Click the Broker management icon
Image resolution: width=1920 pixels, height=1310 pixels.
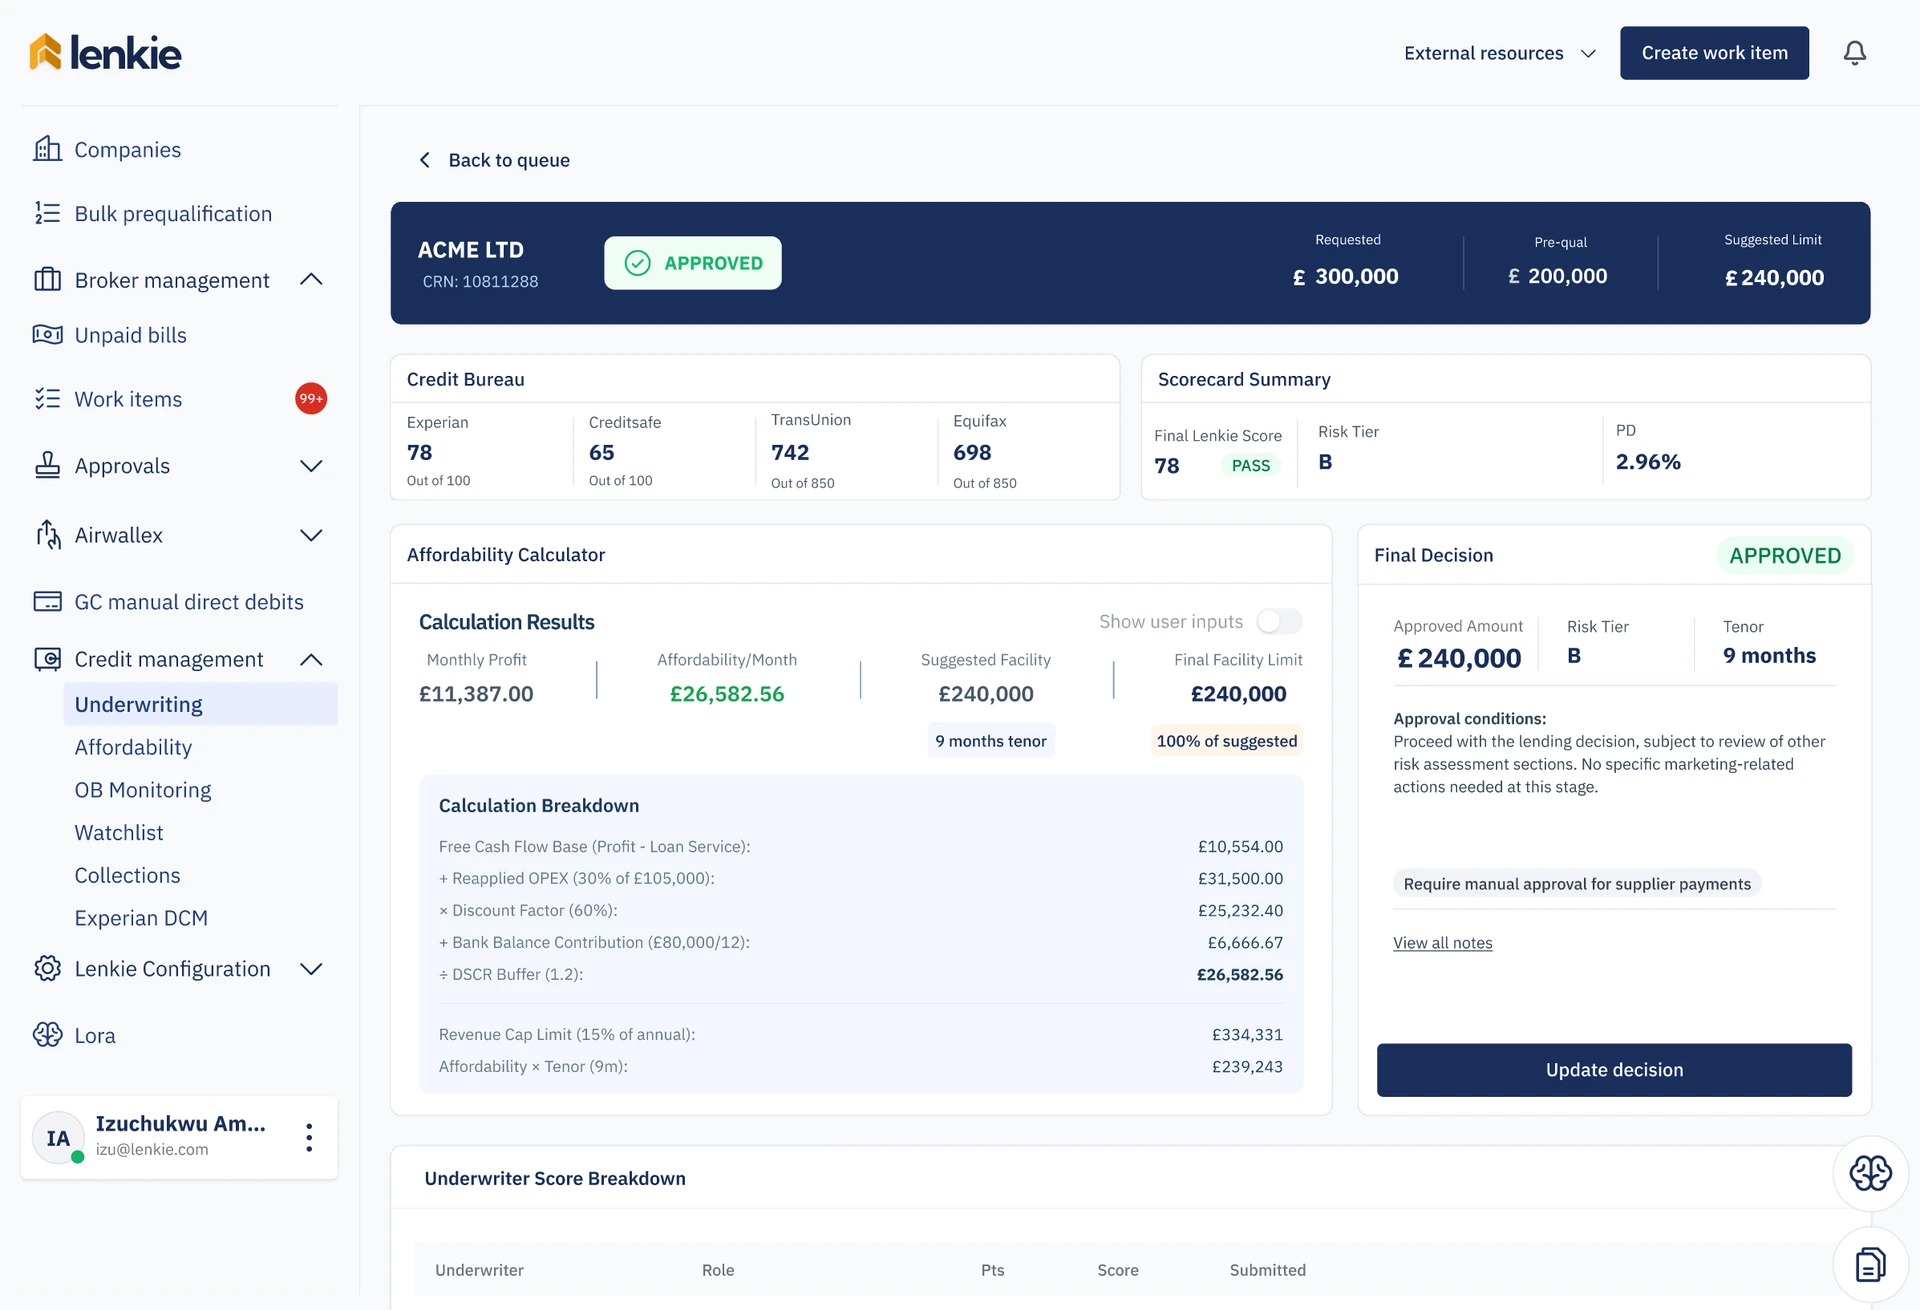coord(47,280)
